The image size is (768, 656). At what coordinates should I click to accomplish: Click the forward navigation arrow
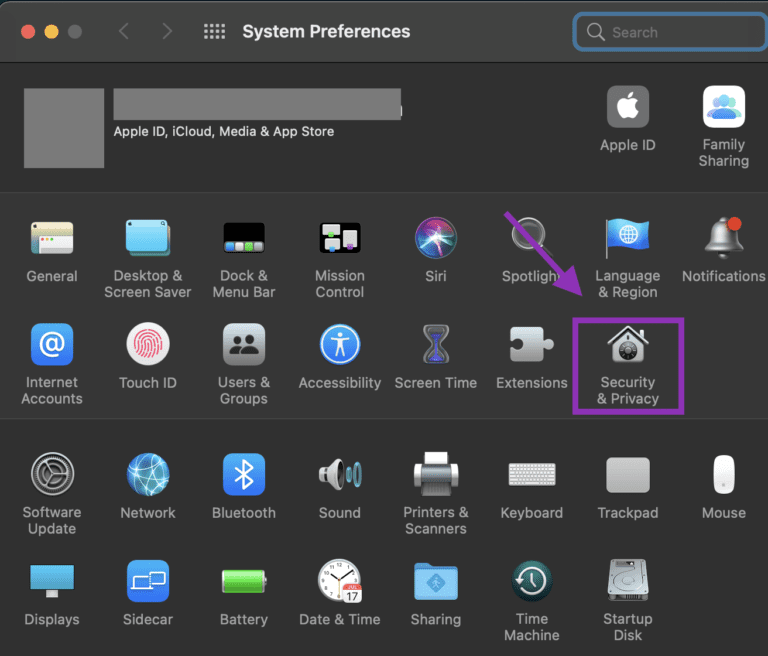coord(167,31)
